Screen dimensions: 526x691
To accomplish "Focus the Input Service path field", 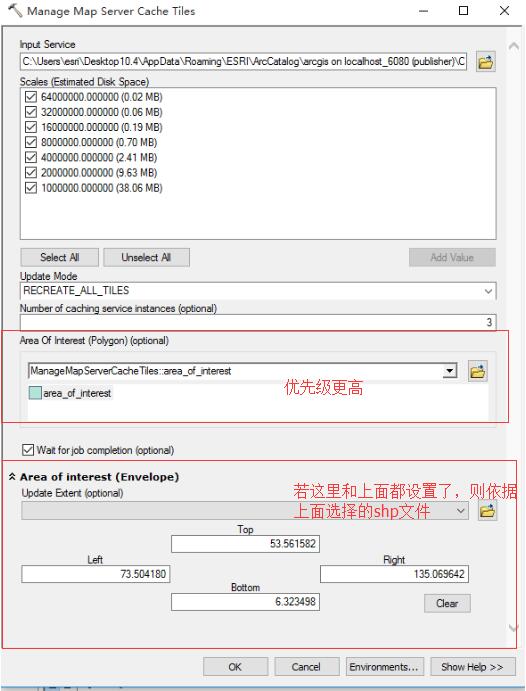I will tap(243, 62).
